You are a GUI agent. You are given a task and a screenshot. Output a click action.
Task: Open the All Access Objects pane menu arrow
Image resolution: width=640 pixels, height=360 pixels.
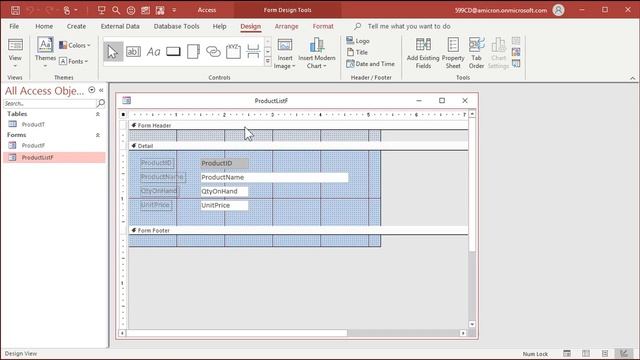(92, 90)
